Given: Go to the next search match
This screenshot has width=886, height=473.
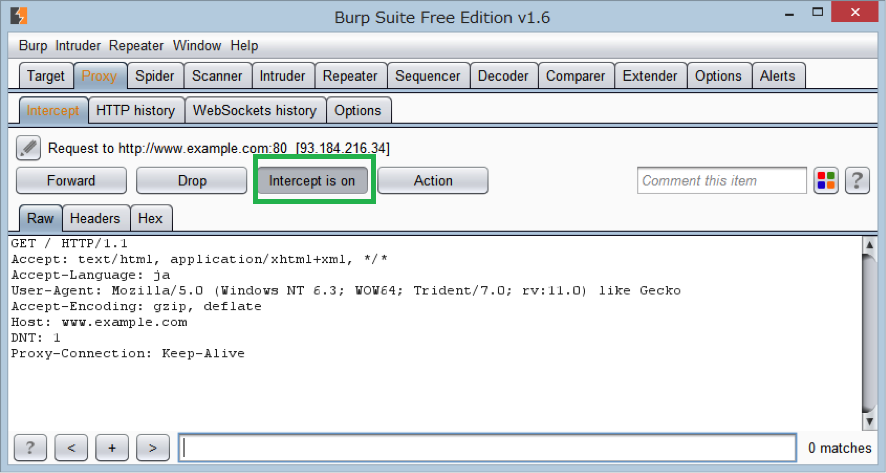Looking at the screenshot, I should [x=153, y=448].
